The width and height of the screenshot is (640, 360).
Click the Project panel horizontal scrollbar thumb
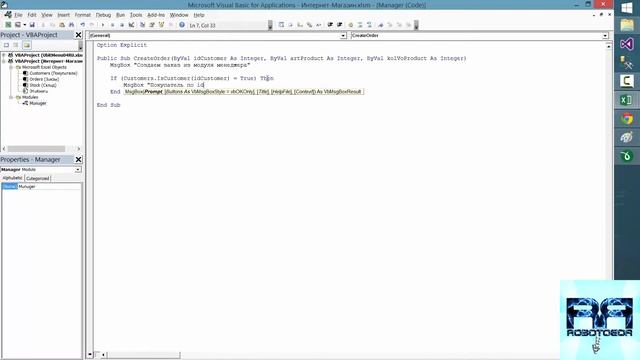click(x=36, y=149)
